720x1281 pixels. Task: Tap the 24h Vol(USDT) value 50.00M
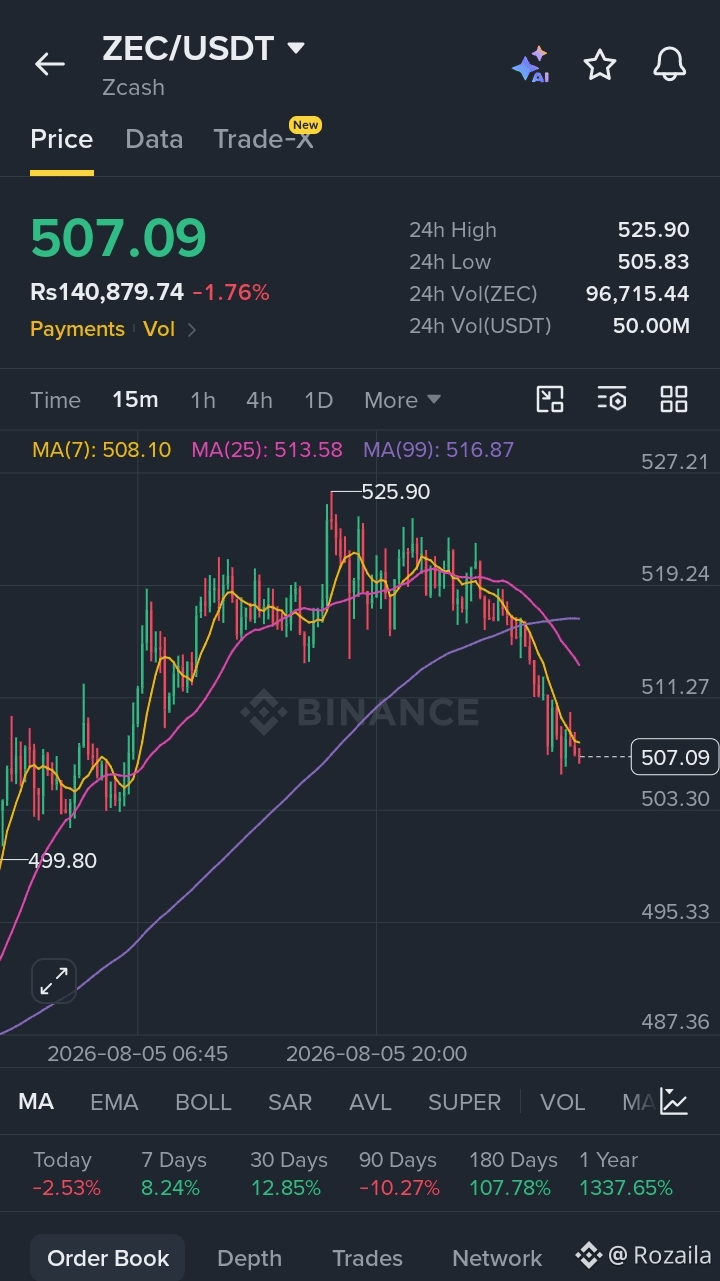coord(651,326)
